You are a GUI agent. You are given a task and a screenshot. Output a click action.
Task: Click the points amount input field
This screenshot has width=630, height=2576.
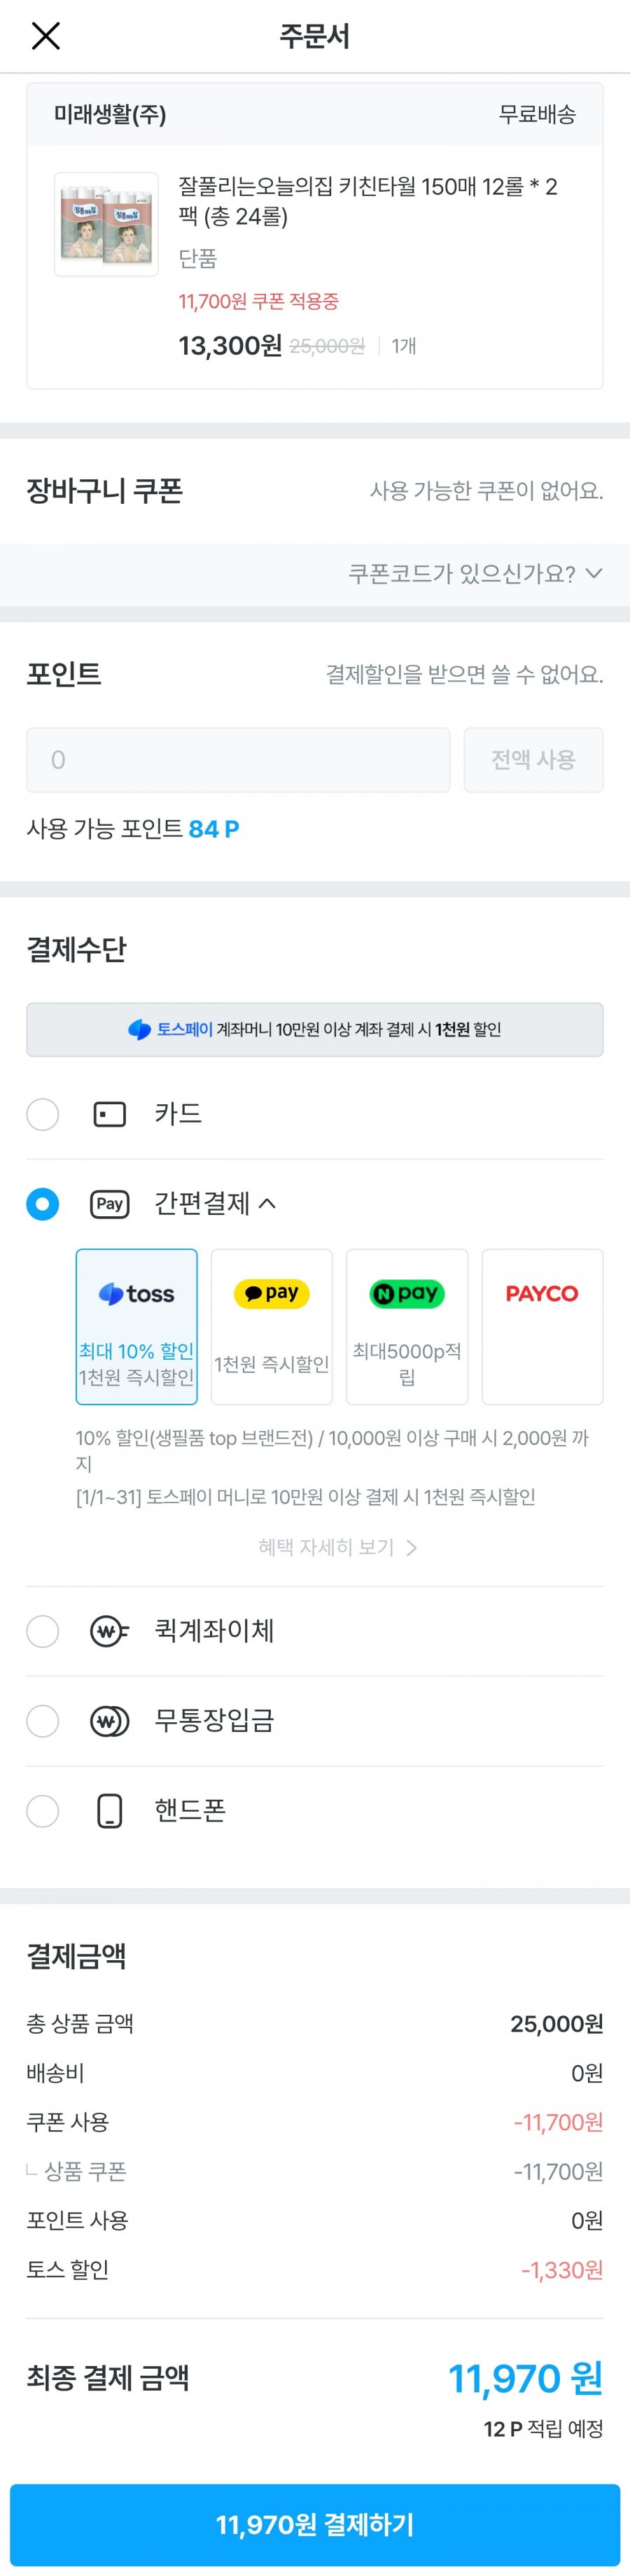click(x=238, y=760)
